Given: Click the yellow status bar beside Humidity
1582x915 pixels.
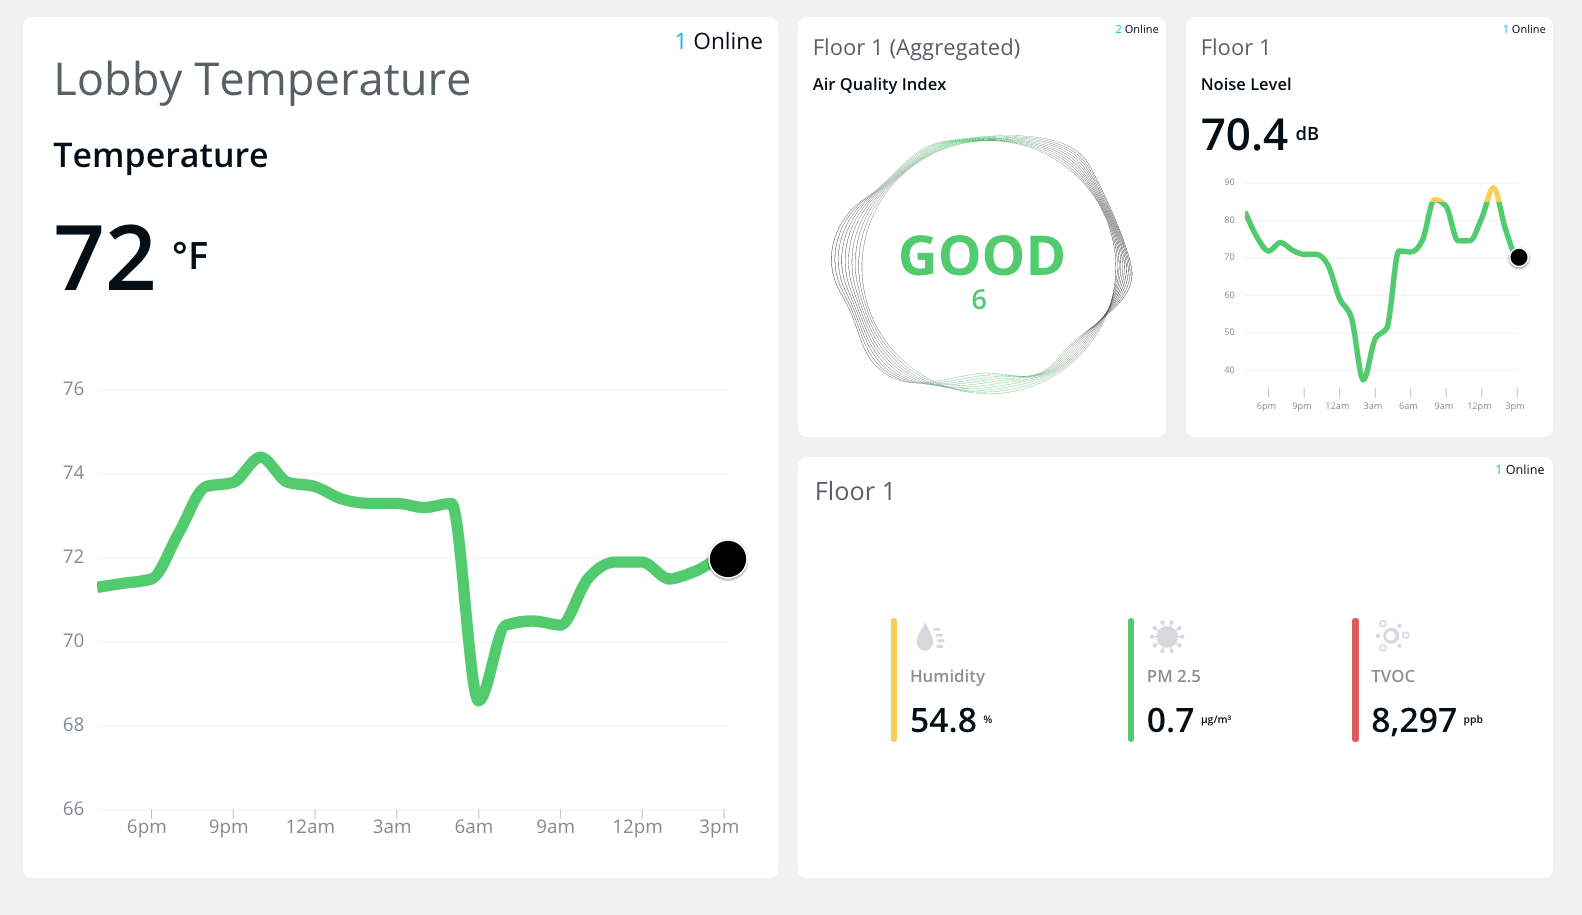Looking at the screenshot, I should [x=894, y=680].
